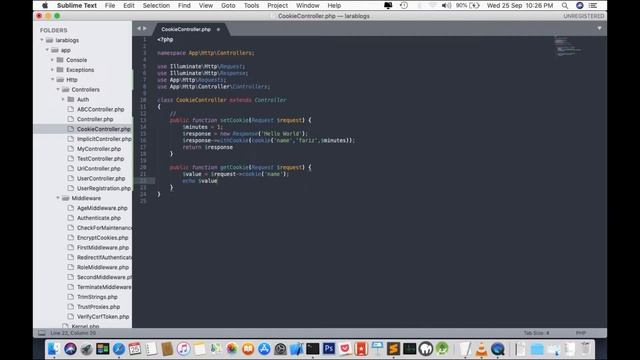Collapse the app folder
This screenshot has height=360, width=640.
[x=47, y=50]
